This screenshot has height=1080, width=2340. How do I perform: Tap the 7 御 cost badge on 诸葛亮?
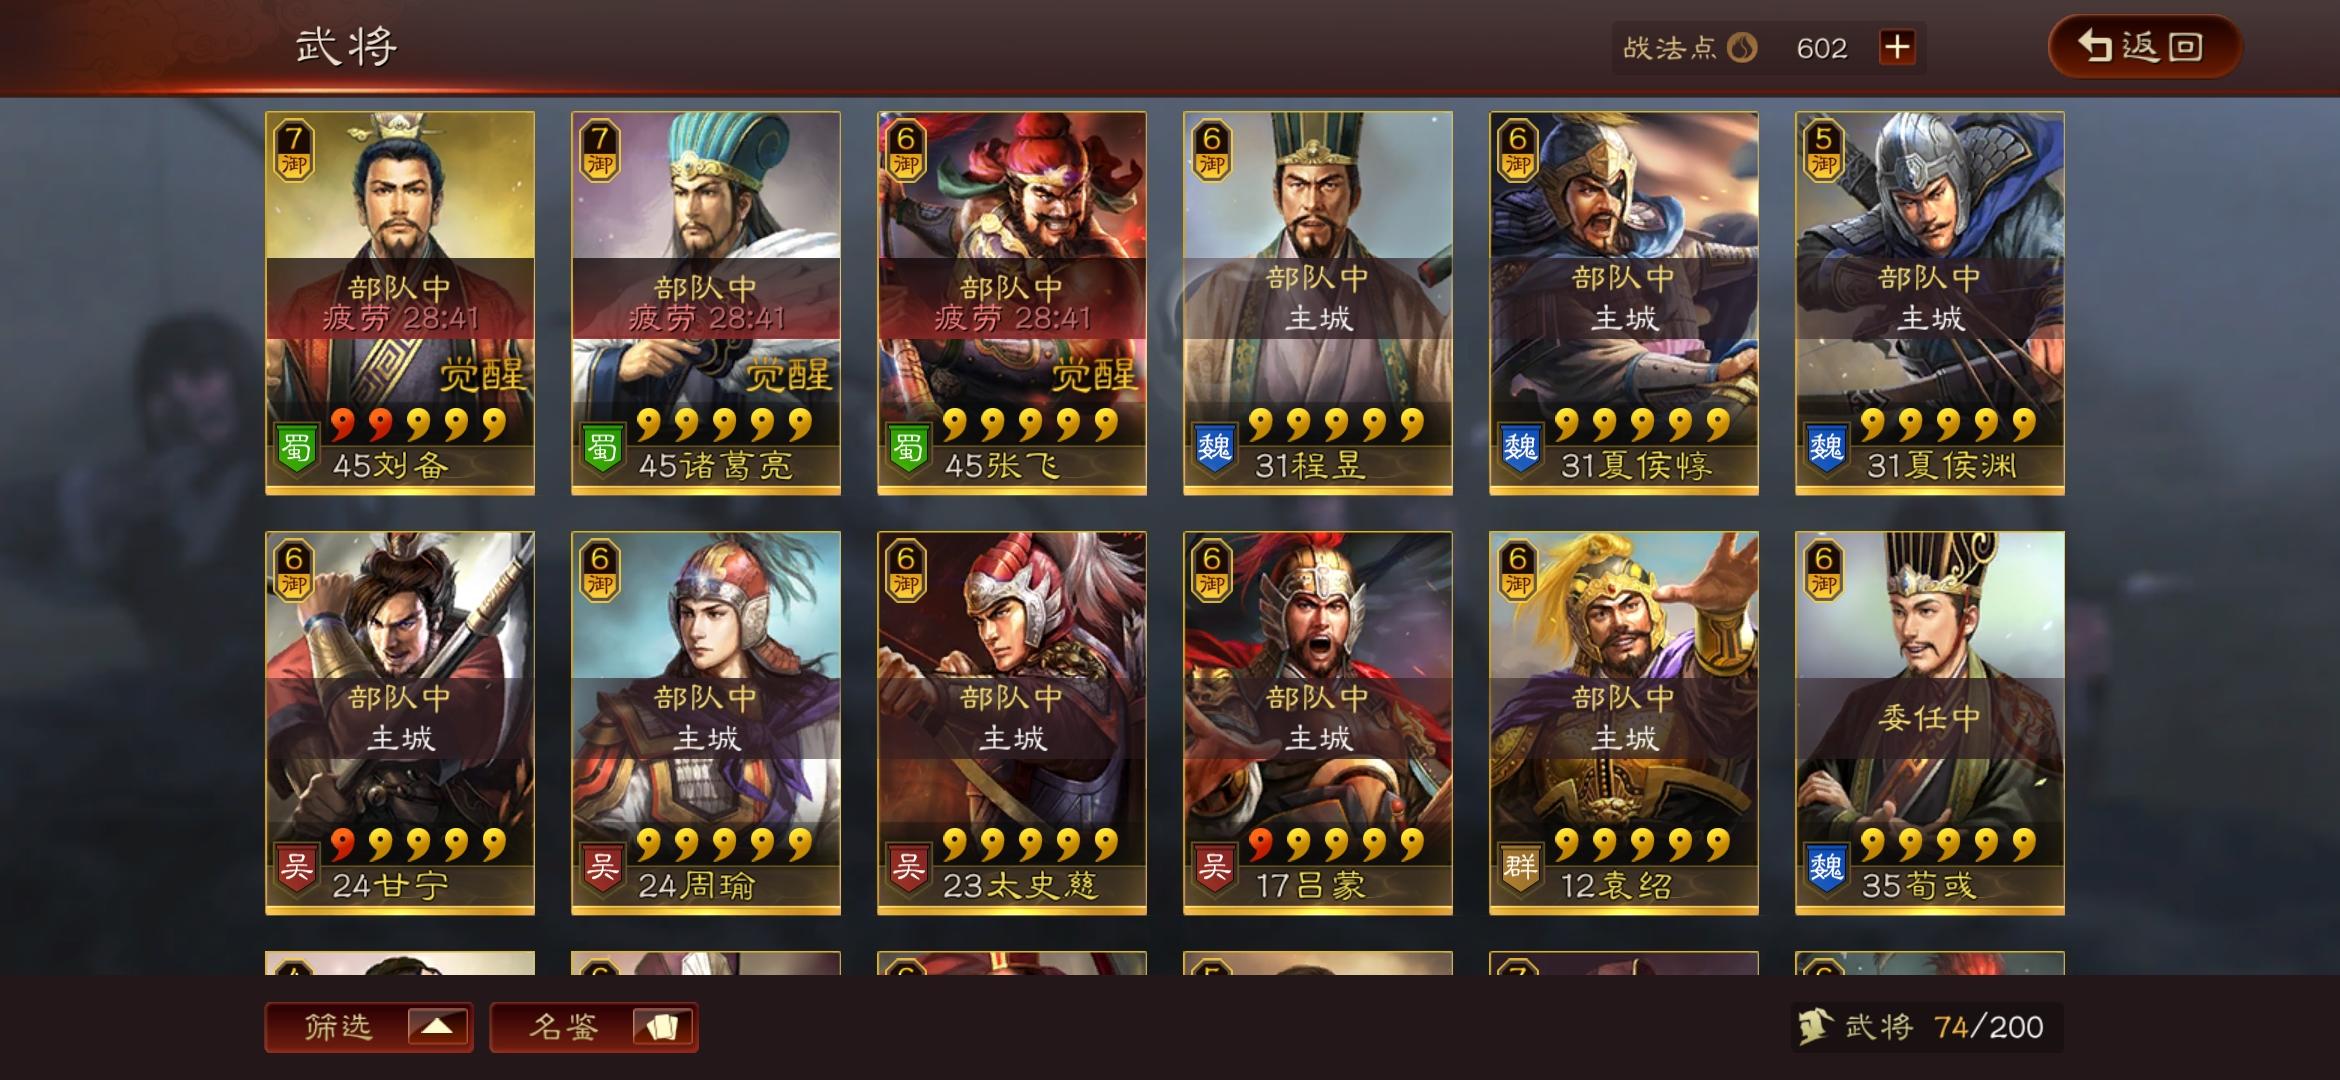click(600, 151)
